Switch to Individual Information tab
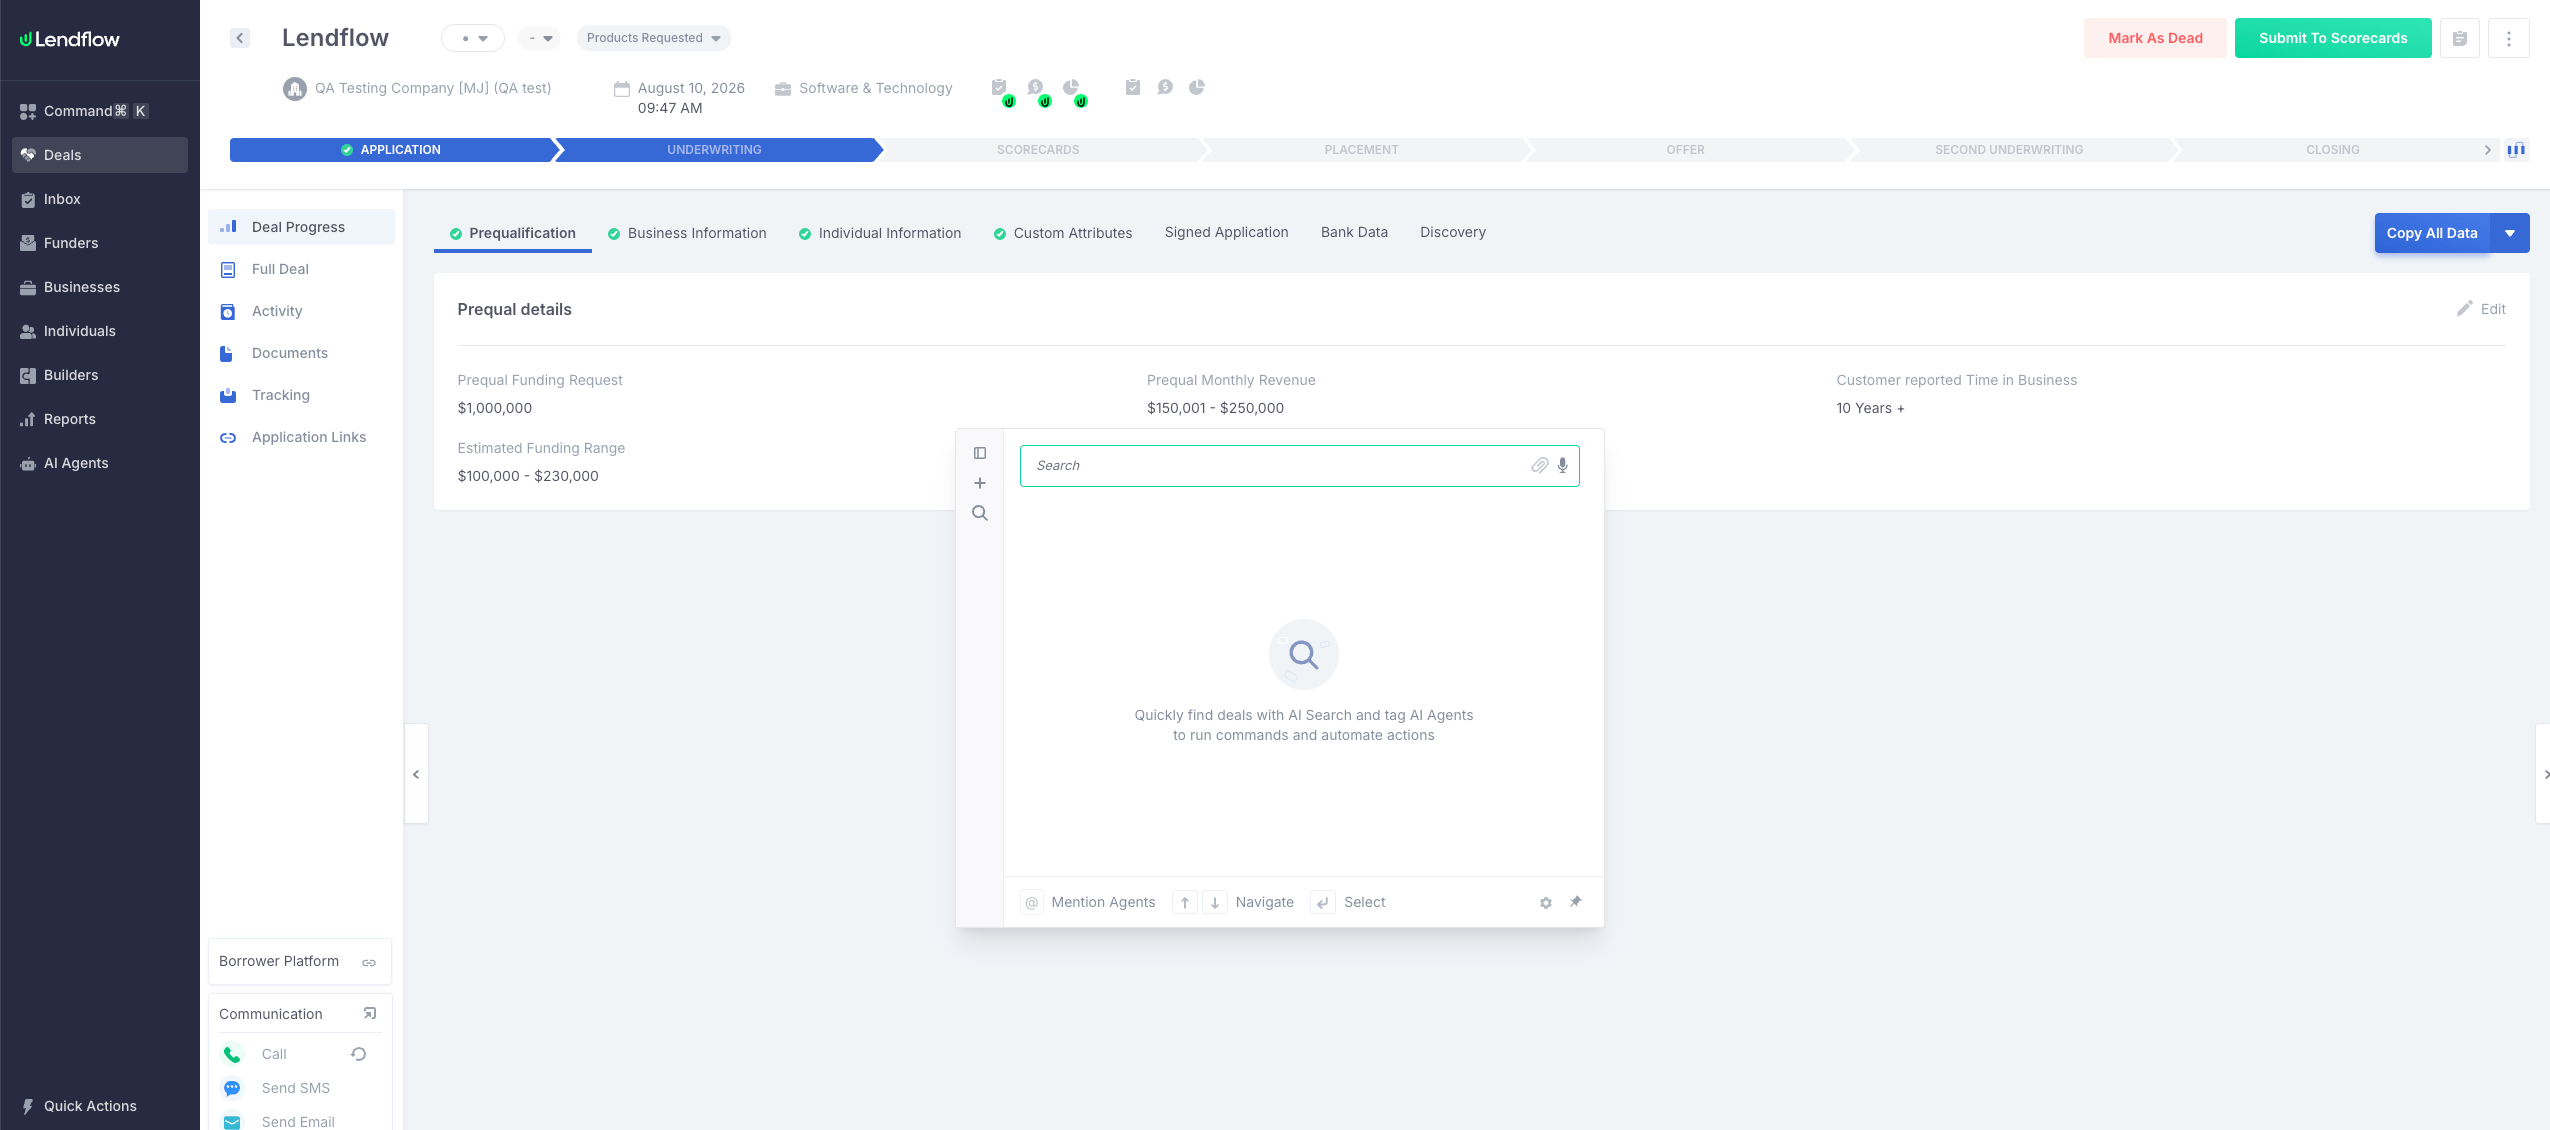2550x1130 pixels. pyautogui.click(x=880, y=233)
